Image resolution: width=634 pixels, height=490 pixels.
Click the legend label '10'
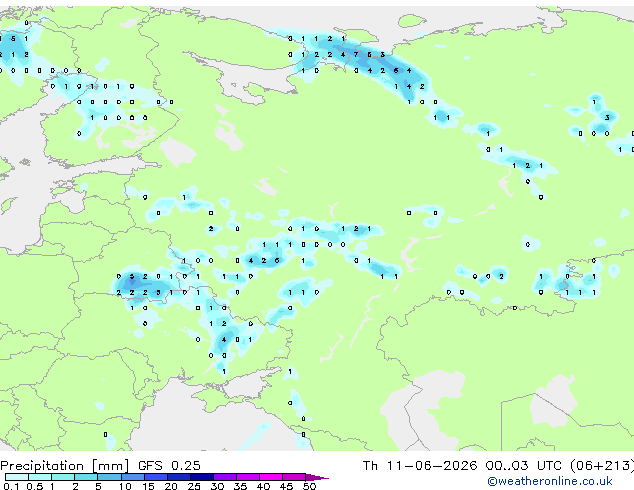pyautogui.click(x=125, y=486)
